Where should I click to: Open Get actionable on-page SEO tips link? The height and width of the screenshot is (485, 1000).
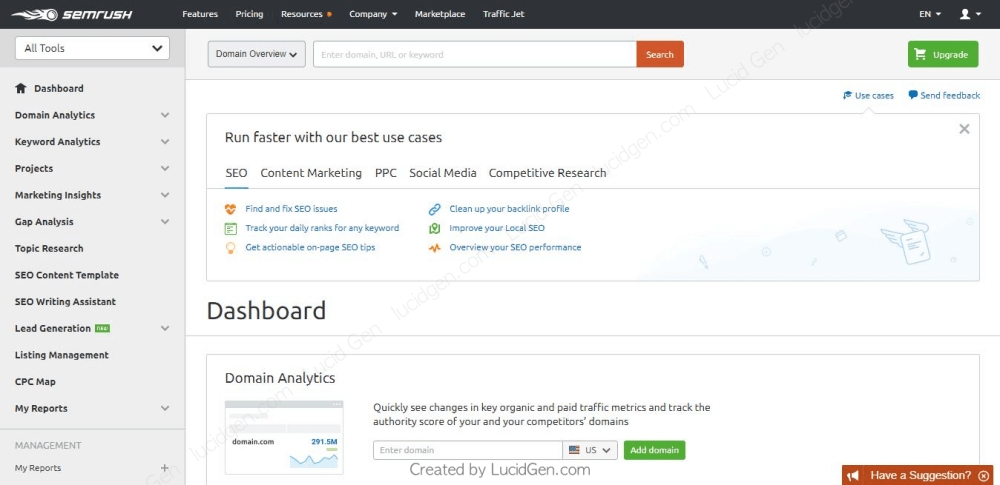pos(311,247)
